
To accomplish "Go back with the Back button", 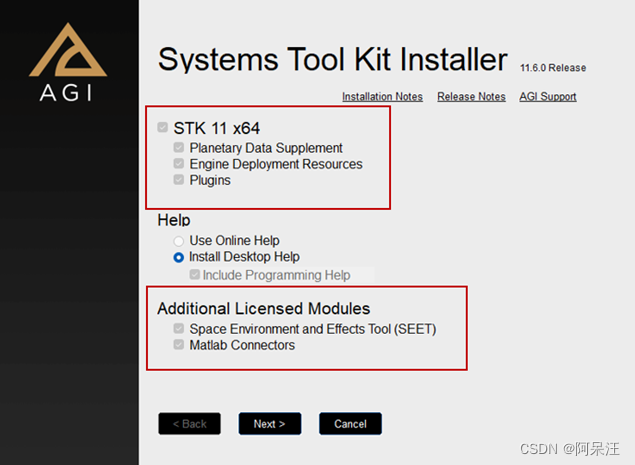I will pos(190,424).
